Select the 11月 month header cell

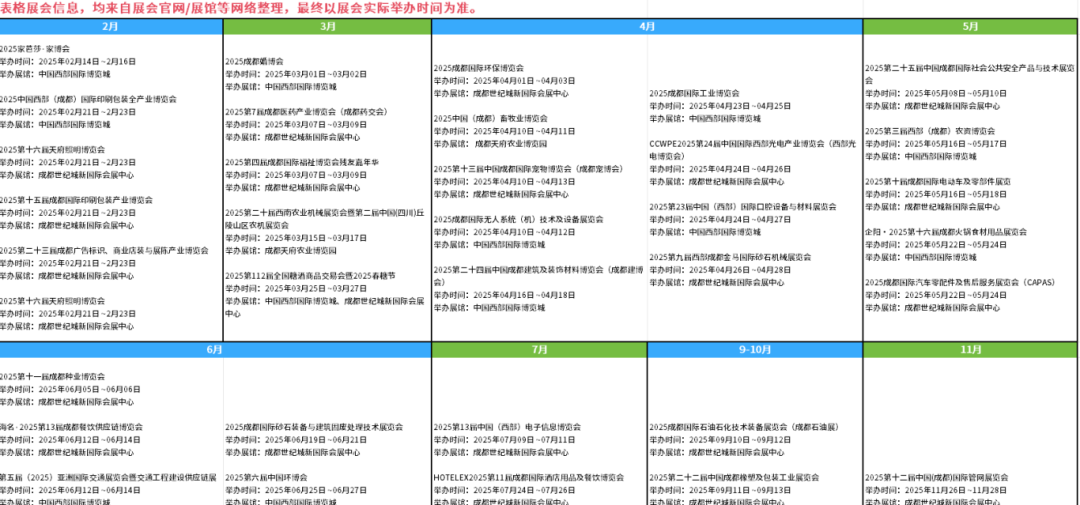970,350
